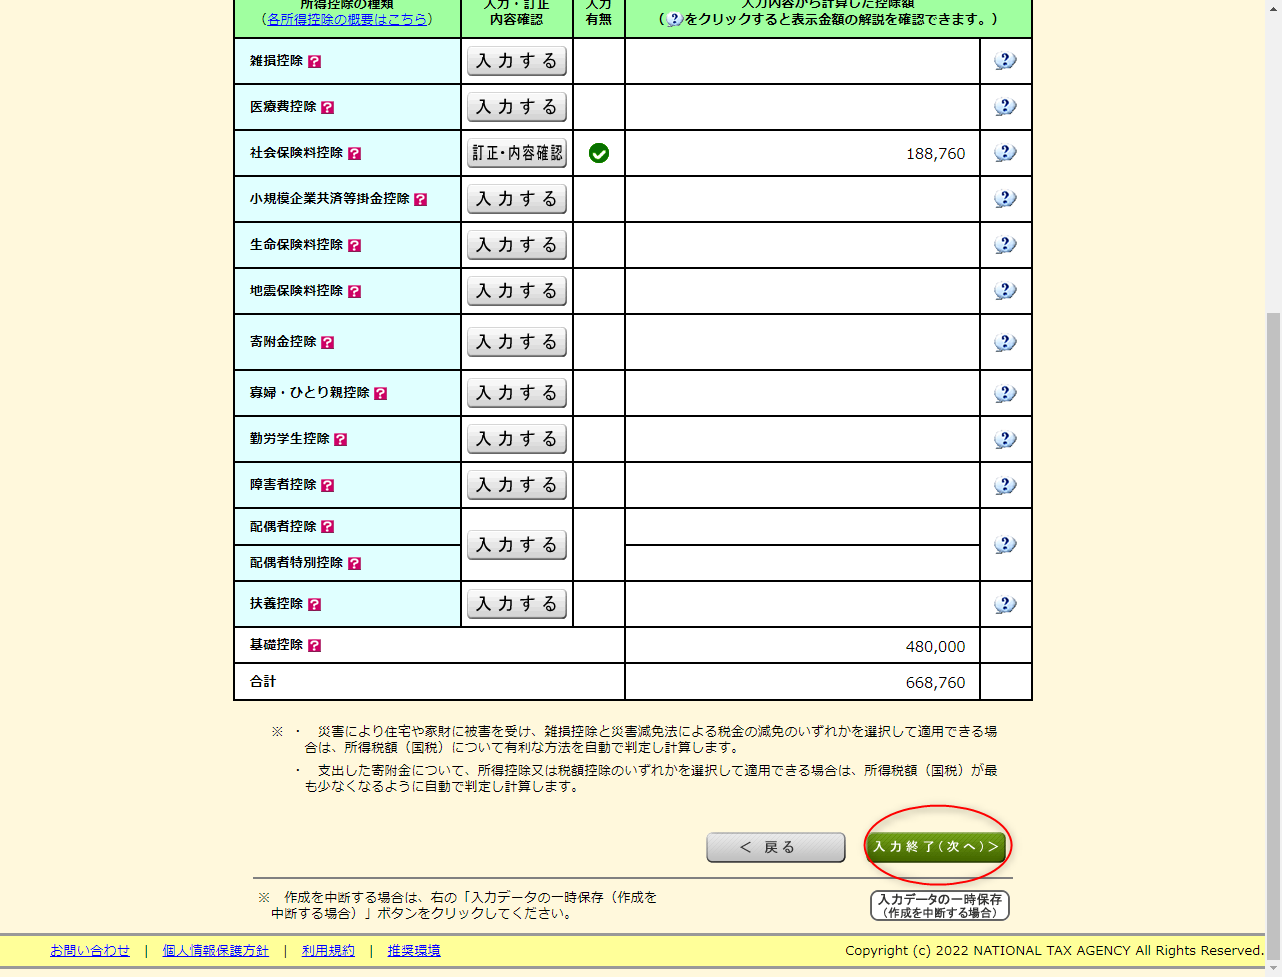Show amount explanation bubble for 地震保険料控除 row
This screenshot has height=977, width=1282.
[1005, 291]
